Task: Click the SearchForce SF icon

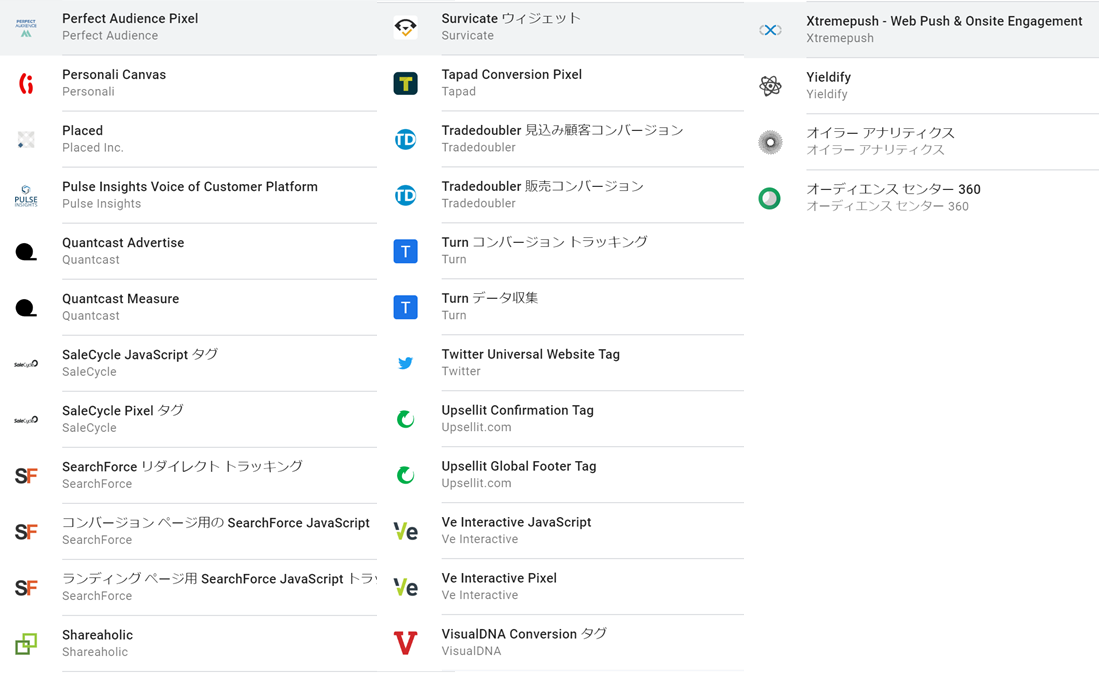Action: point(25,474)
